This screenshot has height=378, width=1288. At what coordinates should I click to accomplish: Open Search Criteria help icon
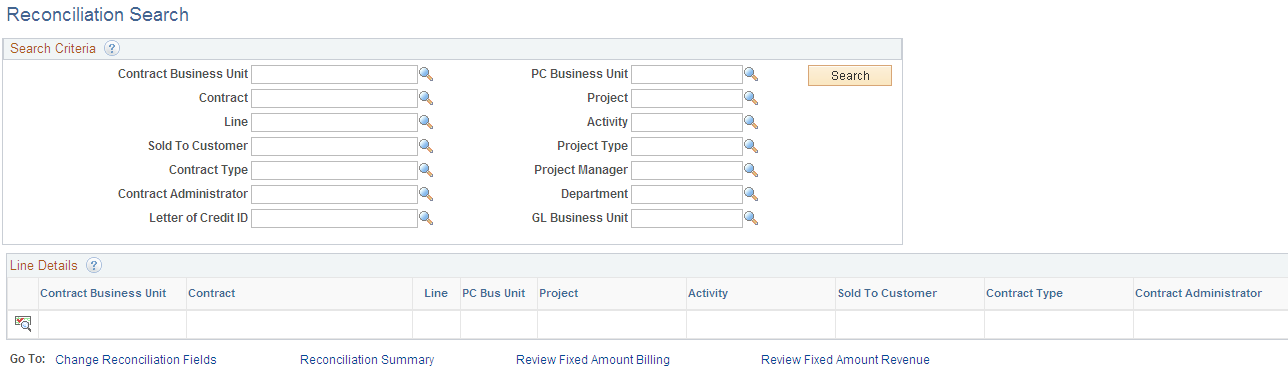pyautogui.click(x=112, y=48)
